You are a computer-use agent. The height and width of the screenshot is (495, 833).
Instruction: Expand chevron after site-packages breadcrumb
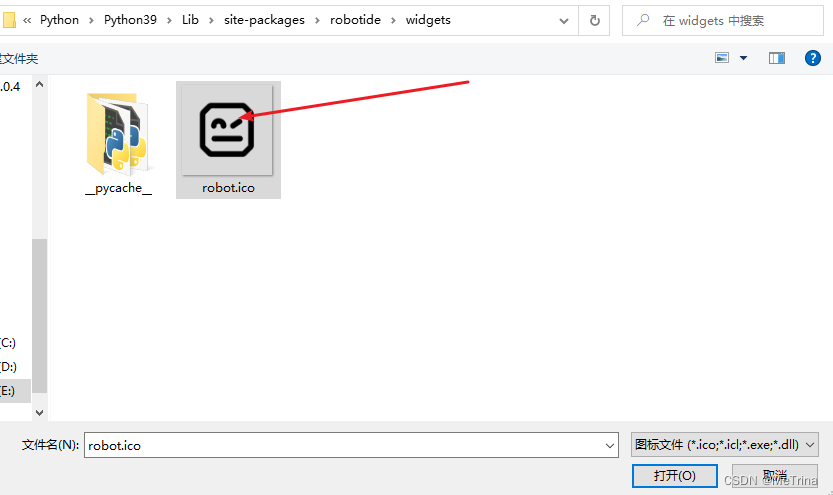point(317,21)
